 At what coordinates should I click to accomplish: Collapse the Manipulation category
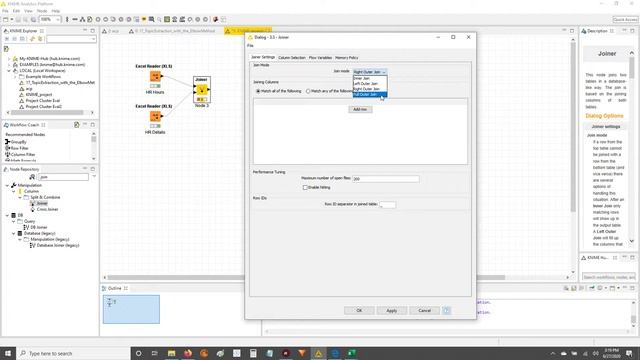(7, 185)
